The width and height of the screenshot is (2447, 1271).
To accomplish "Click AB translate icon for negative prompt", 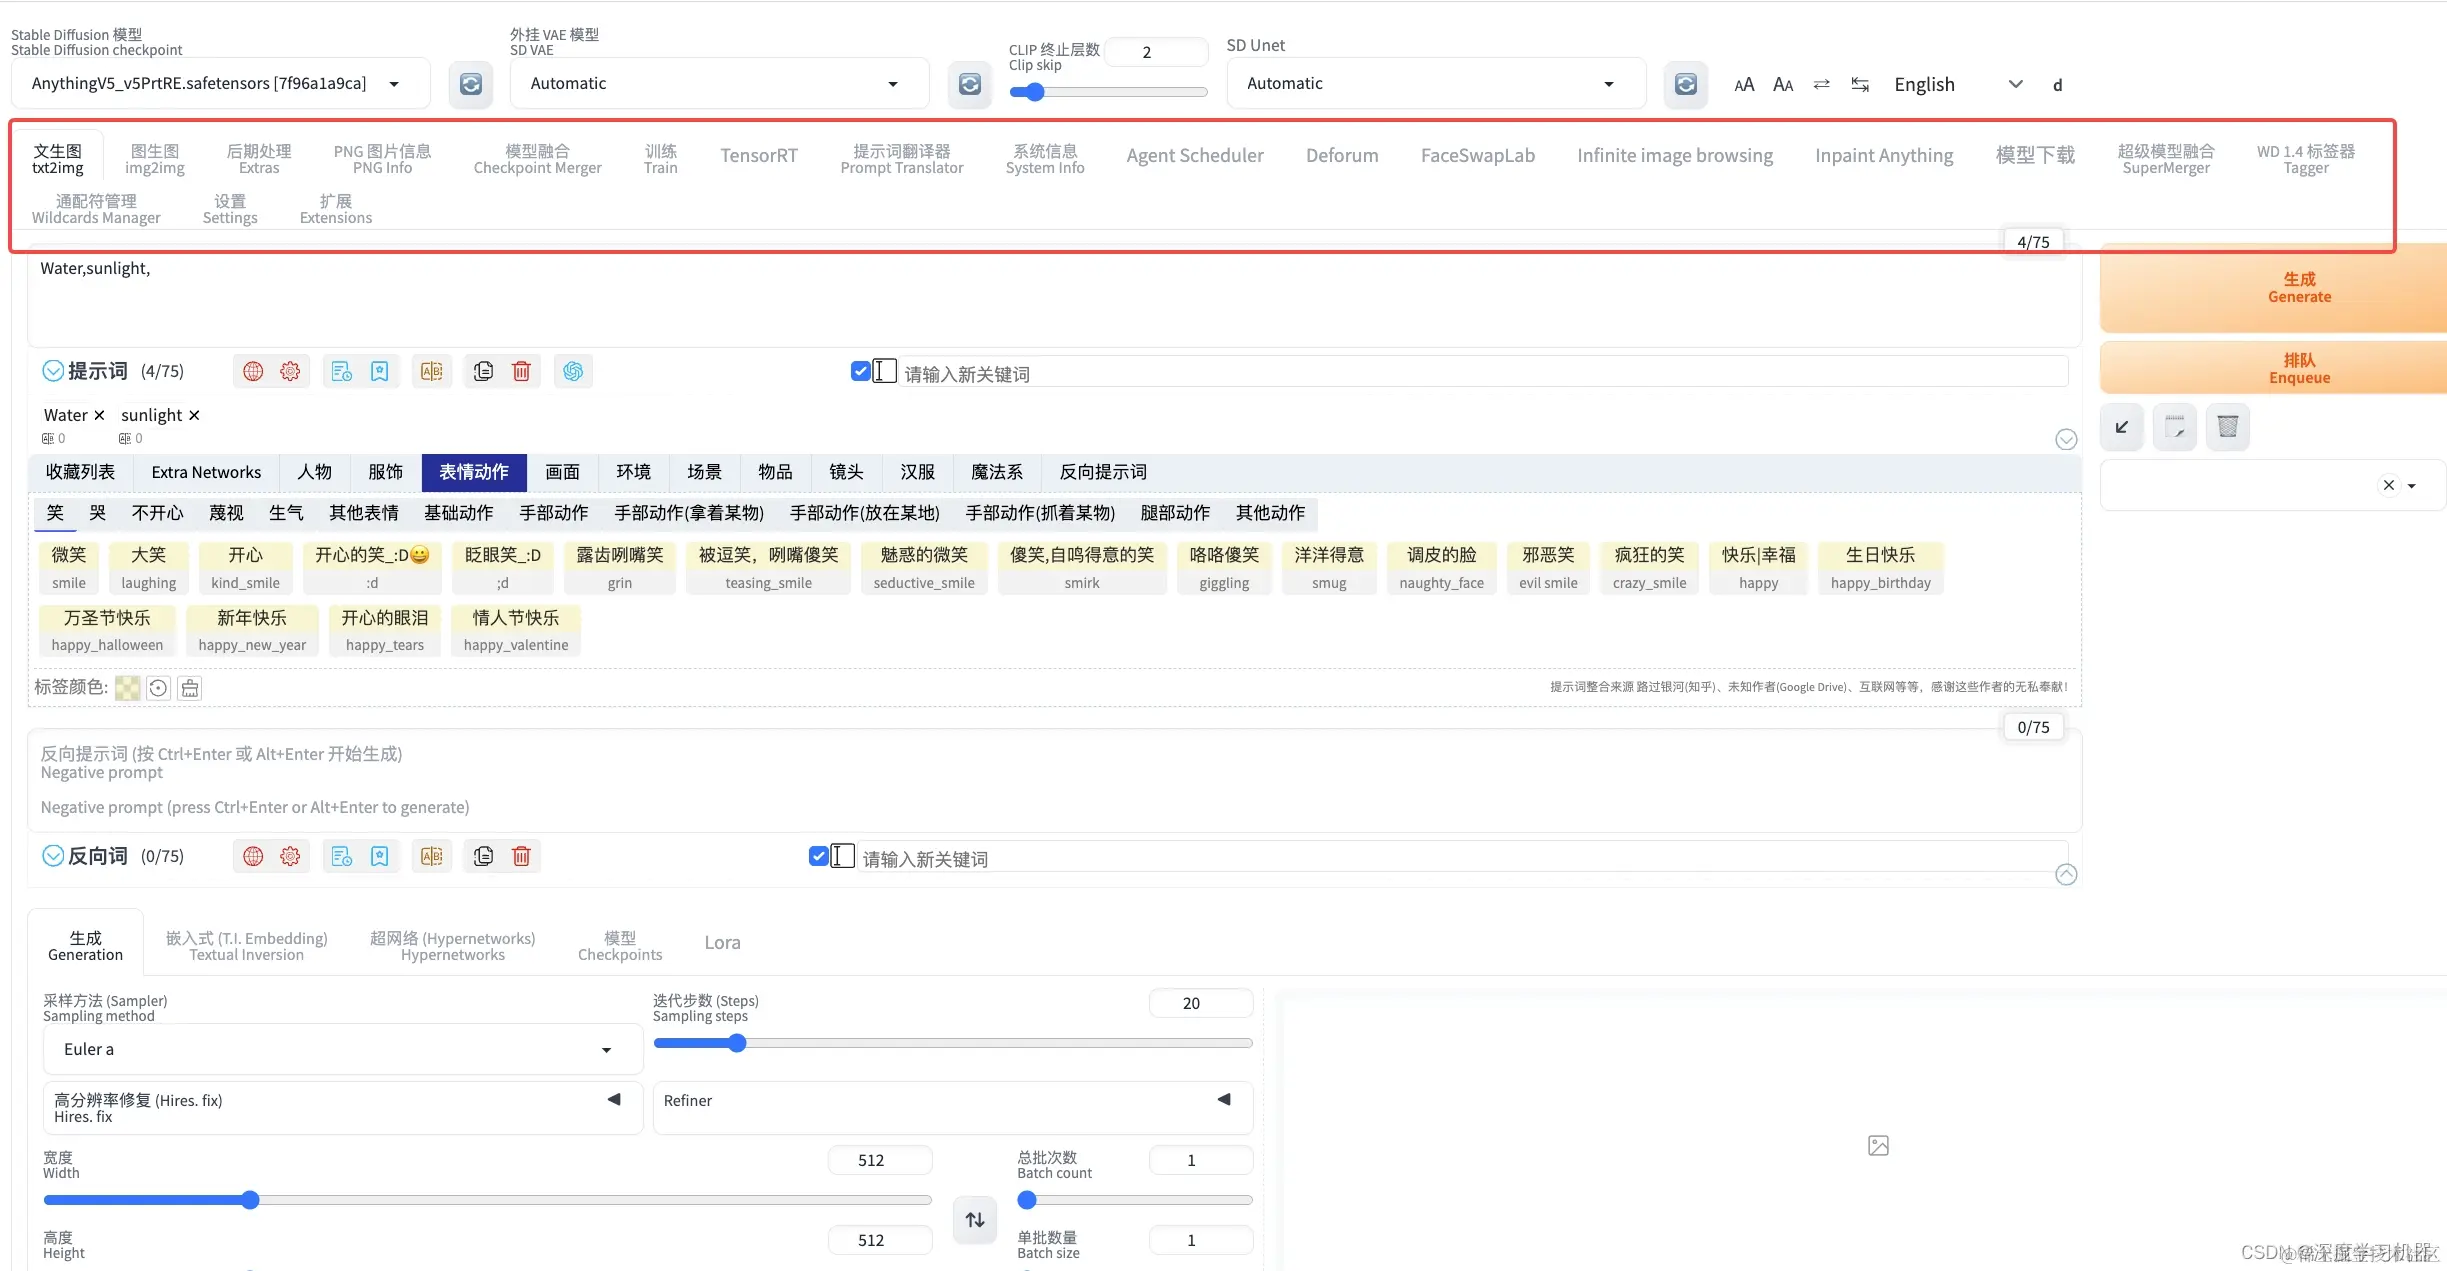I will click(432, 857).
